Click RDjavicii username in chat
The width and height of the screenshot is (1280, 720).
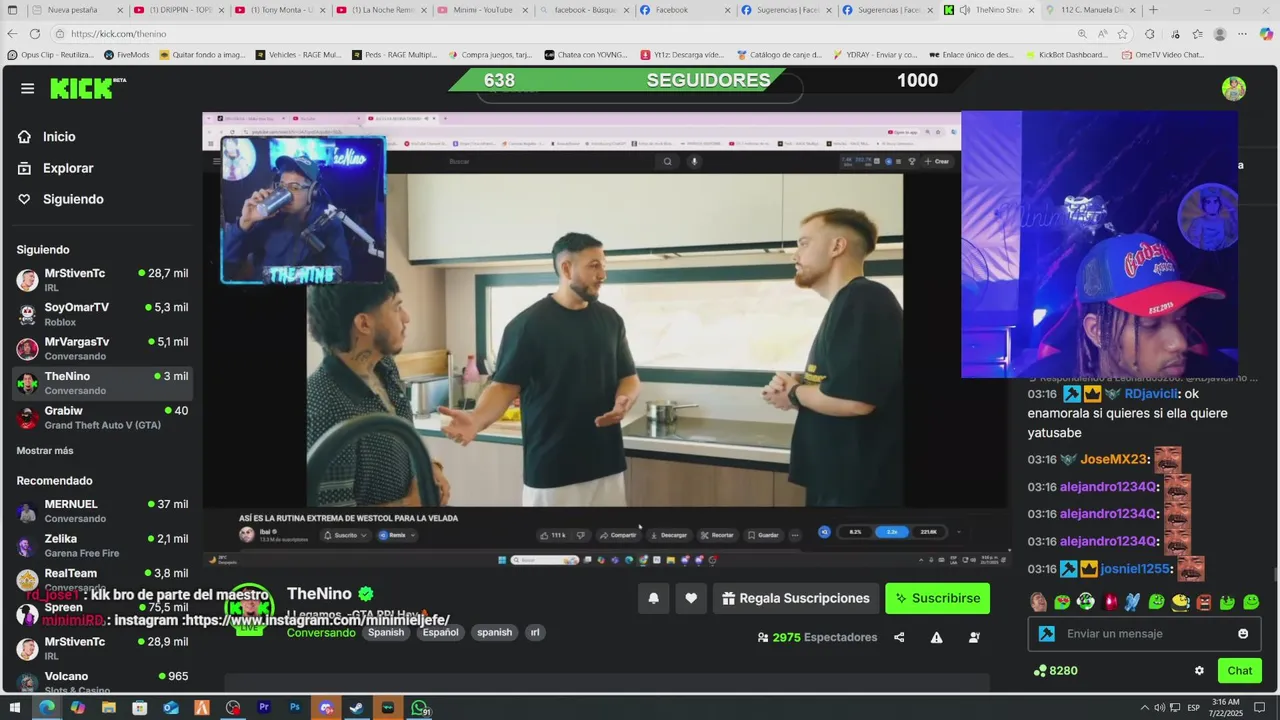1152,394
